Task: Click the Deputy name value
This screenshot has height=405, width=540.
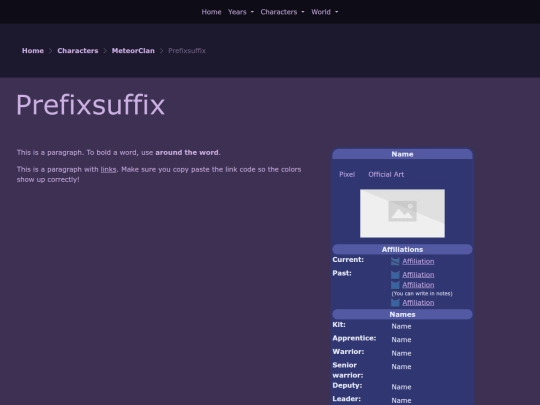Action: pyautogui.click(x=401, y=387)
